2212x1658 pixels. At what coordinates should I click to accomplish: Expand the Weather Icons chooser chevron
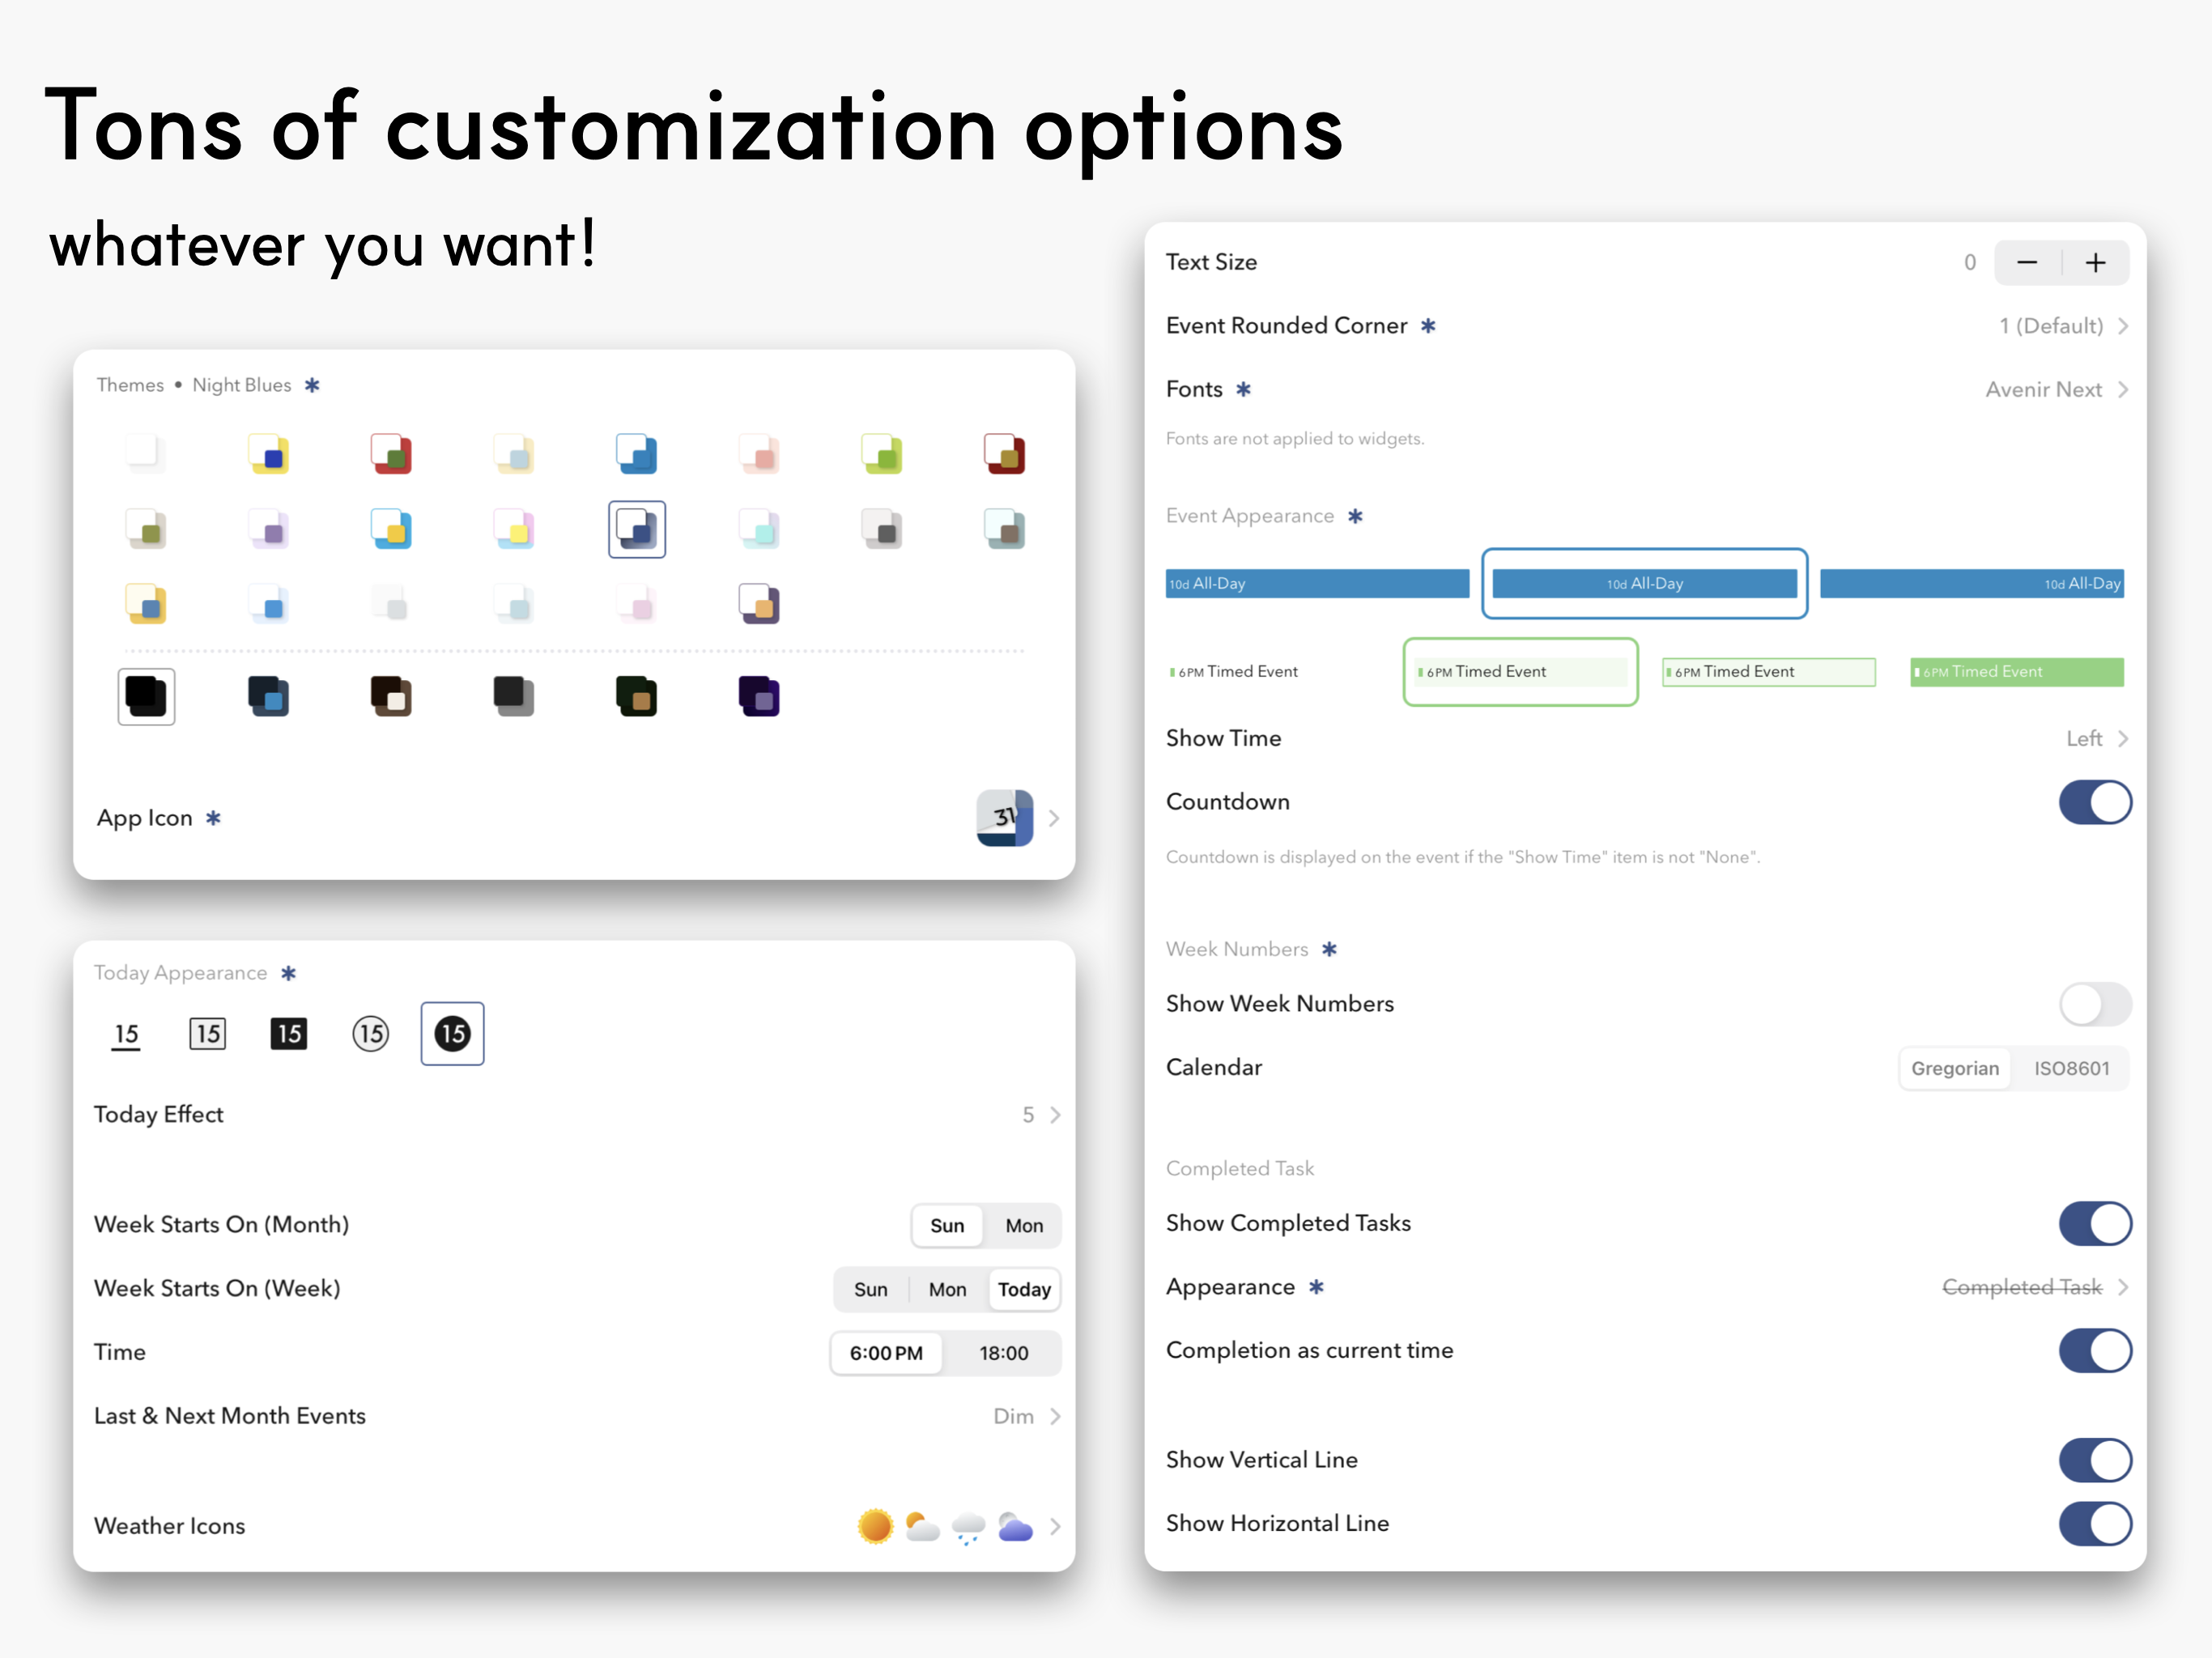(x=1055, y=1526)
